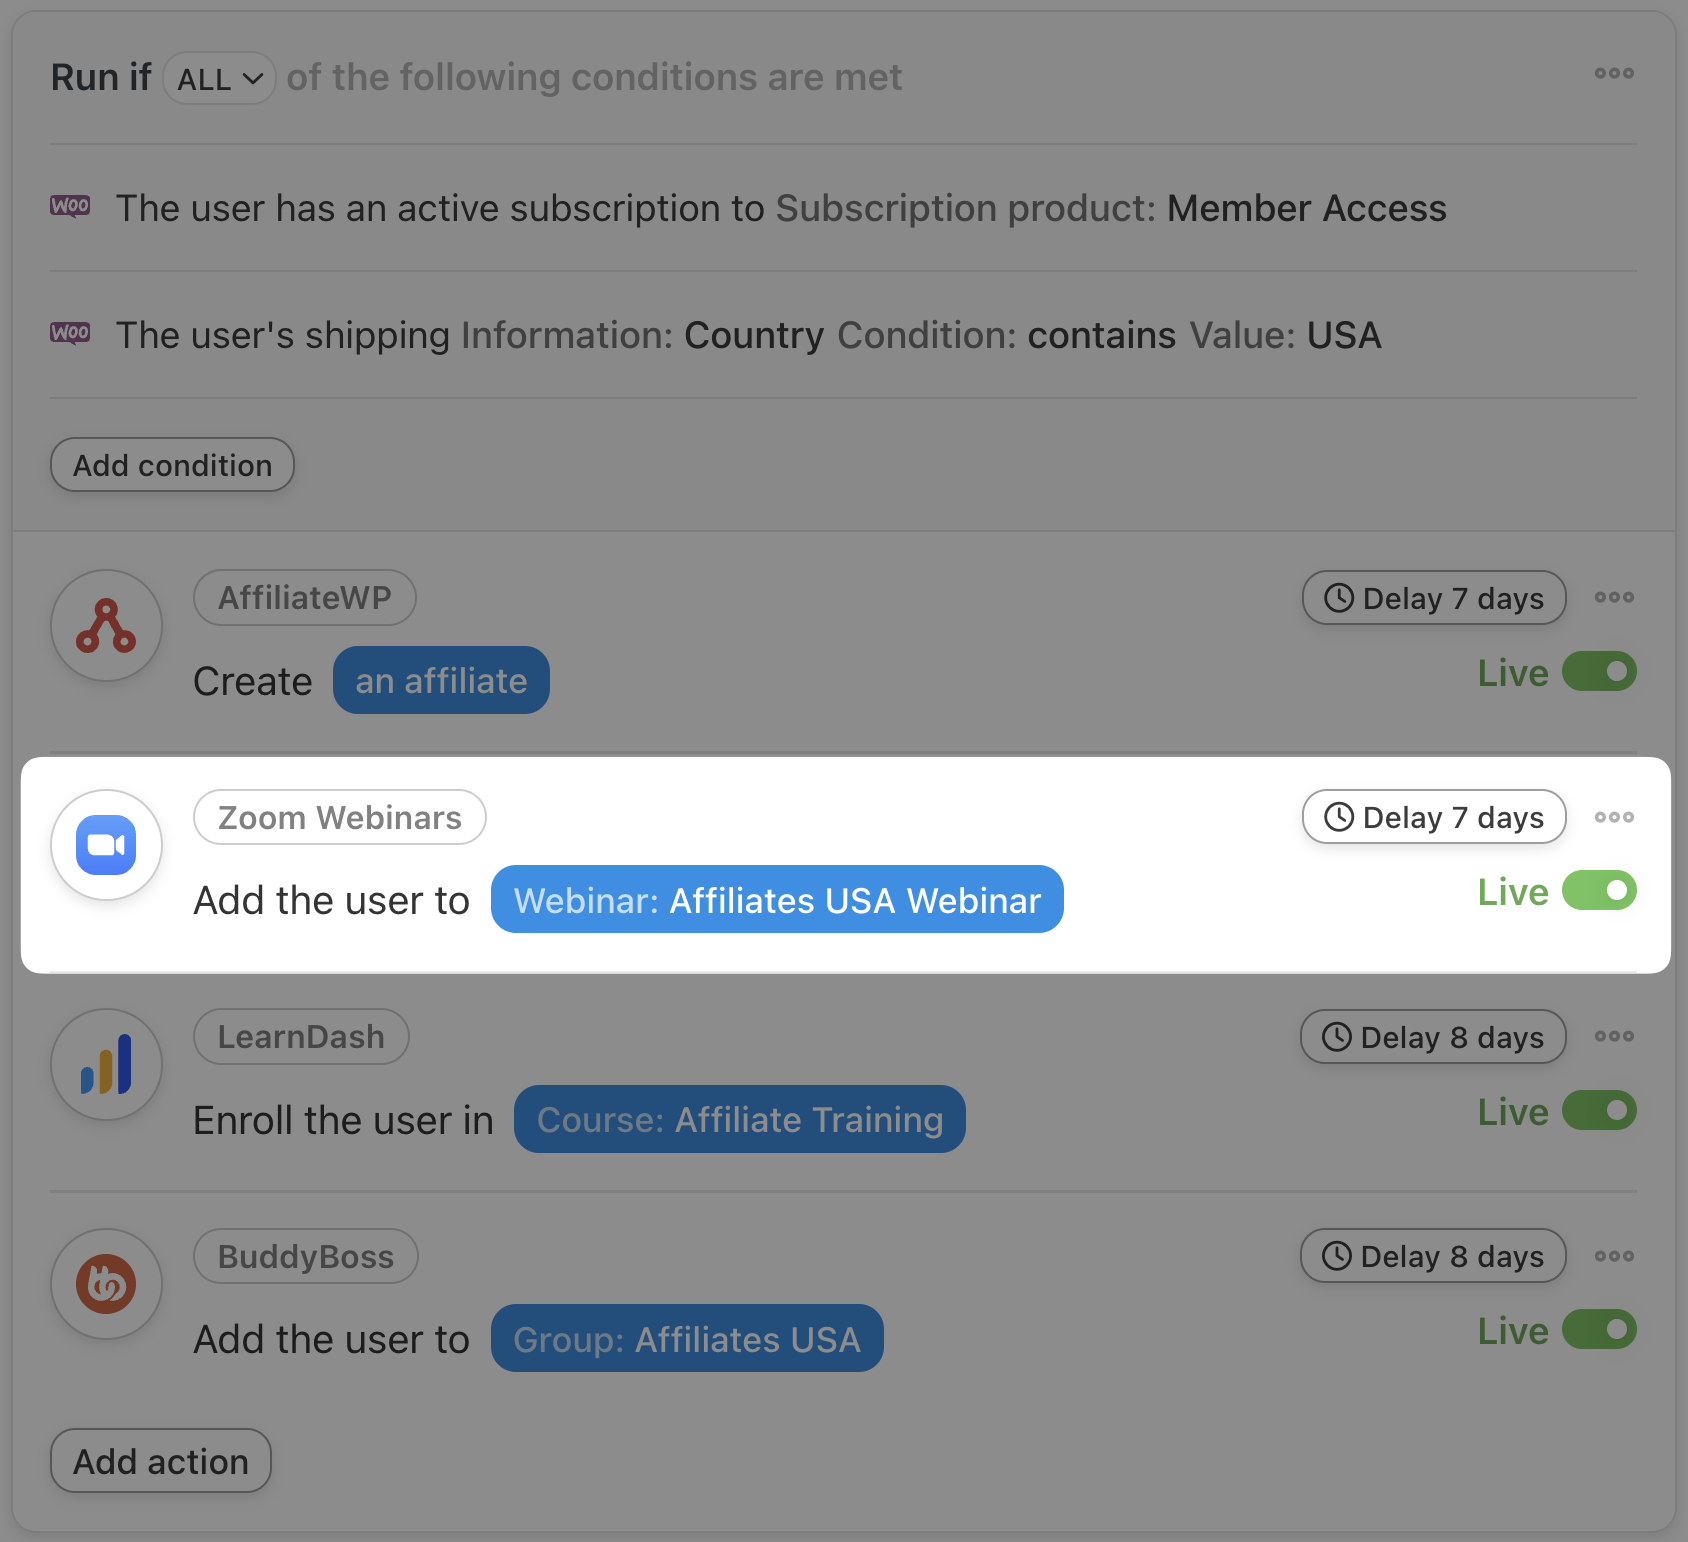The width and height of the screenshot is (1688, 1542).
Task: Select the shipping Country contains USA condition
Action: [748, 335]
